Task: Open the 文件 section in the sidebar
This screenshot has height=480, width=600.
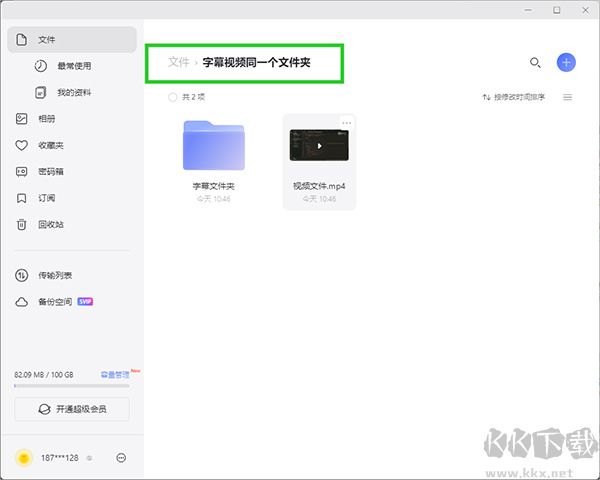Action: pos(72,39)
